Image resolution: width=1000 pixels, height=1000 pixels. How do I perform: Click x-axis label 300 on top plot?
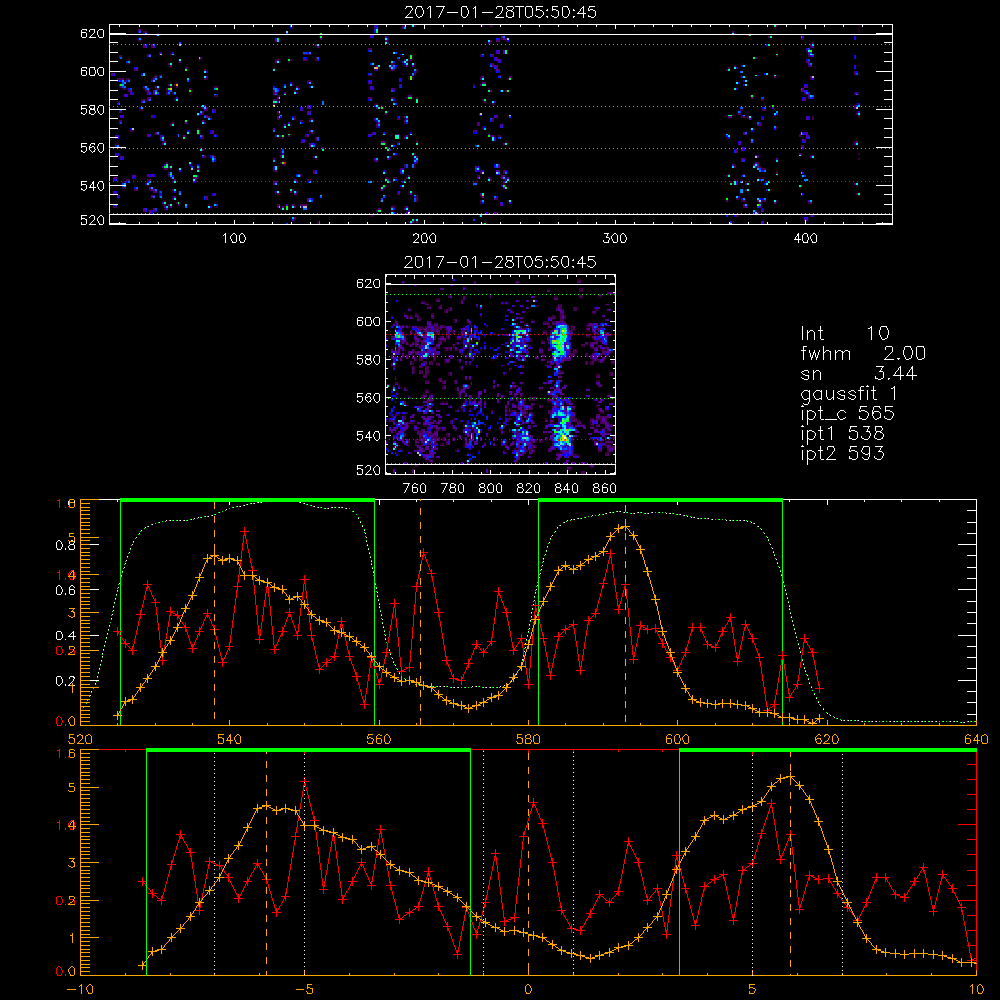coord(615,239)
